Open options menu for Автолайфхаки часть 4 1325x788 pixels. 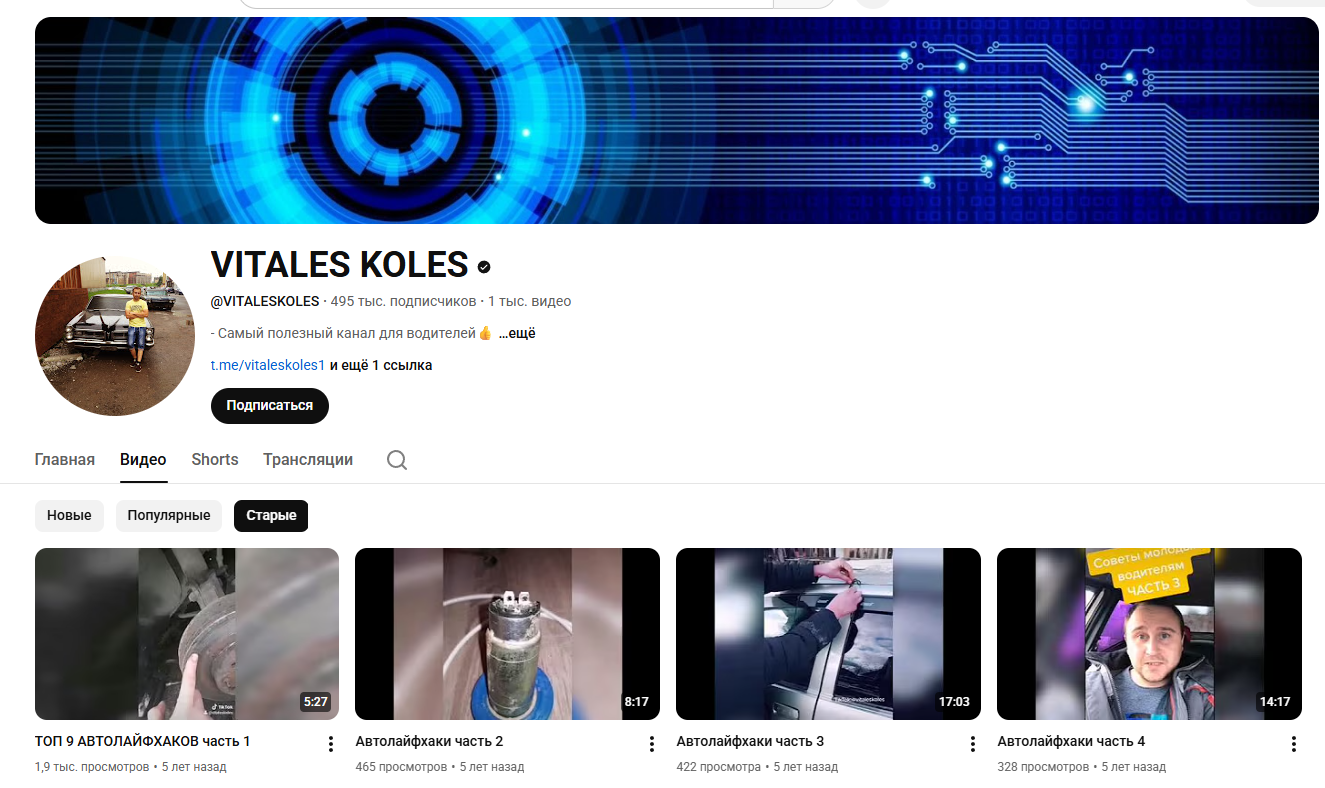click(x=1293, y=744)
